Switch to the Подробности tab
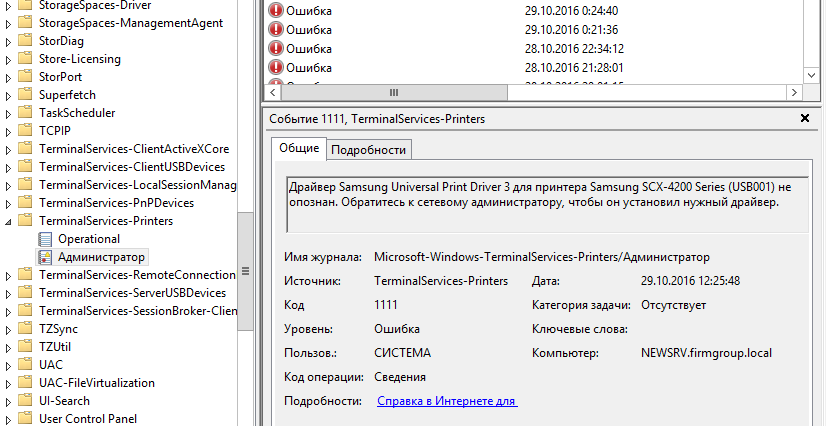The image size is (826, 426). 369,150
